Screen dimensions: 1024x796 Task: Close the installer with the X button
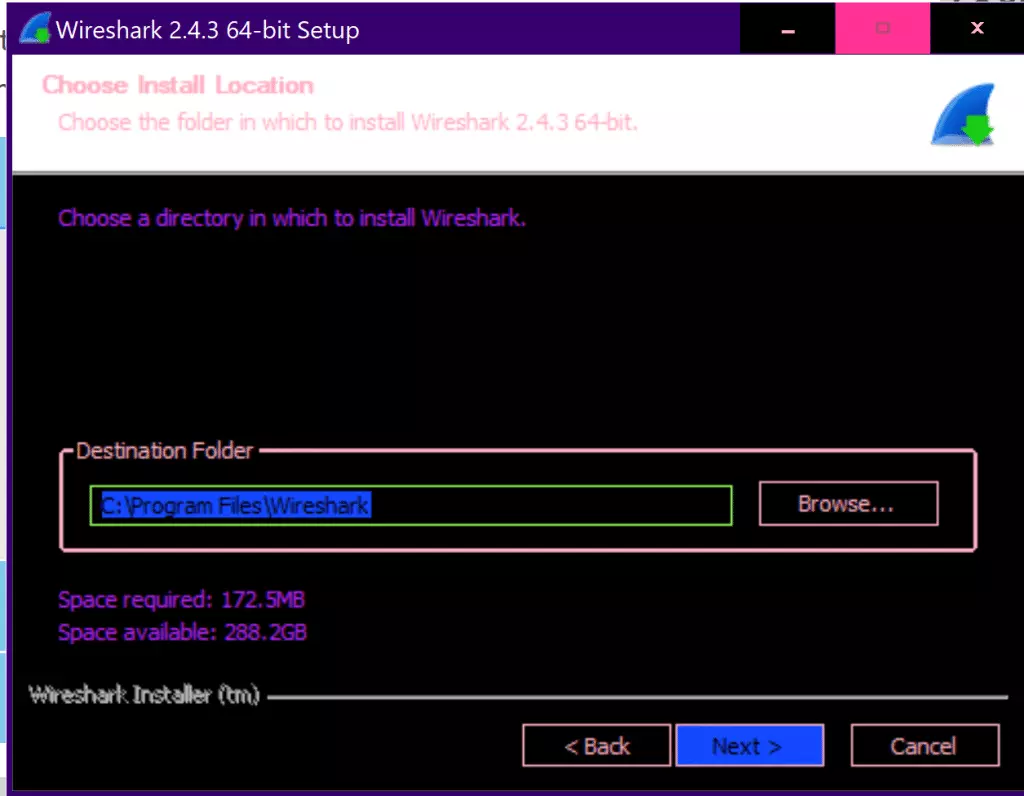pyautogui.click(x=977, y=28)
